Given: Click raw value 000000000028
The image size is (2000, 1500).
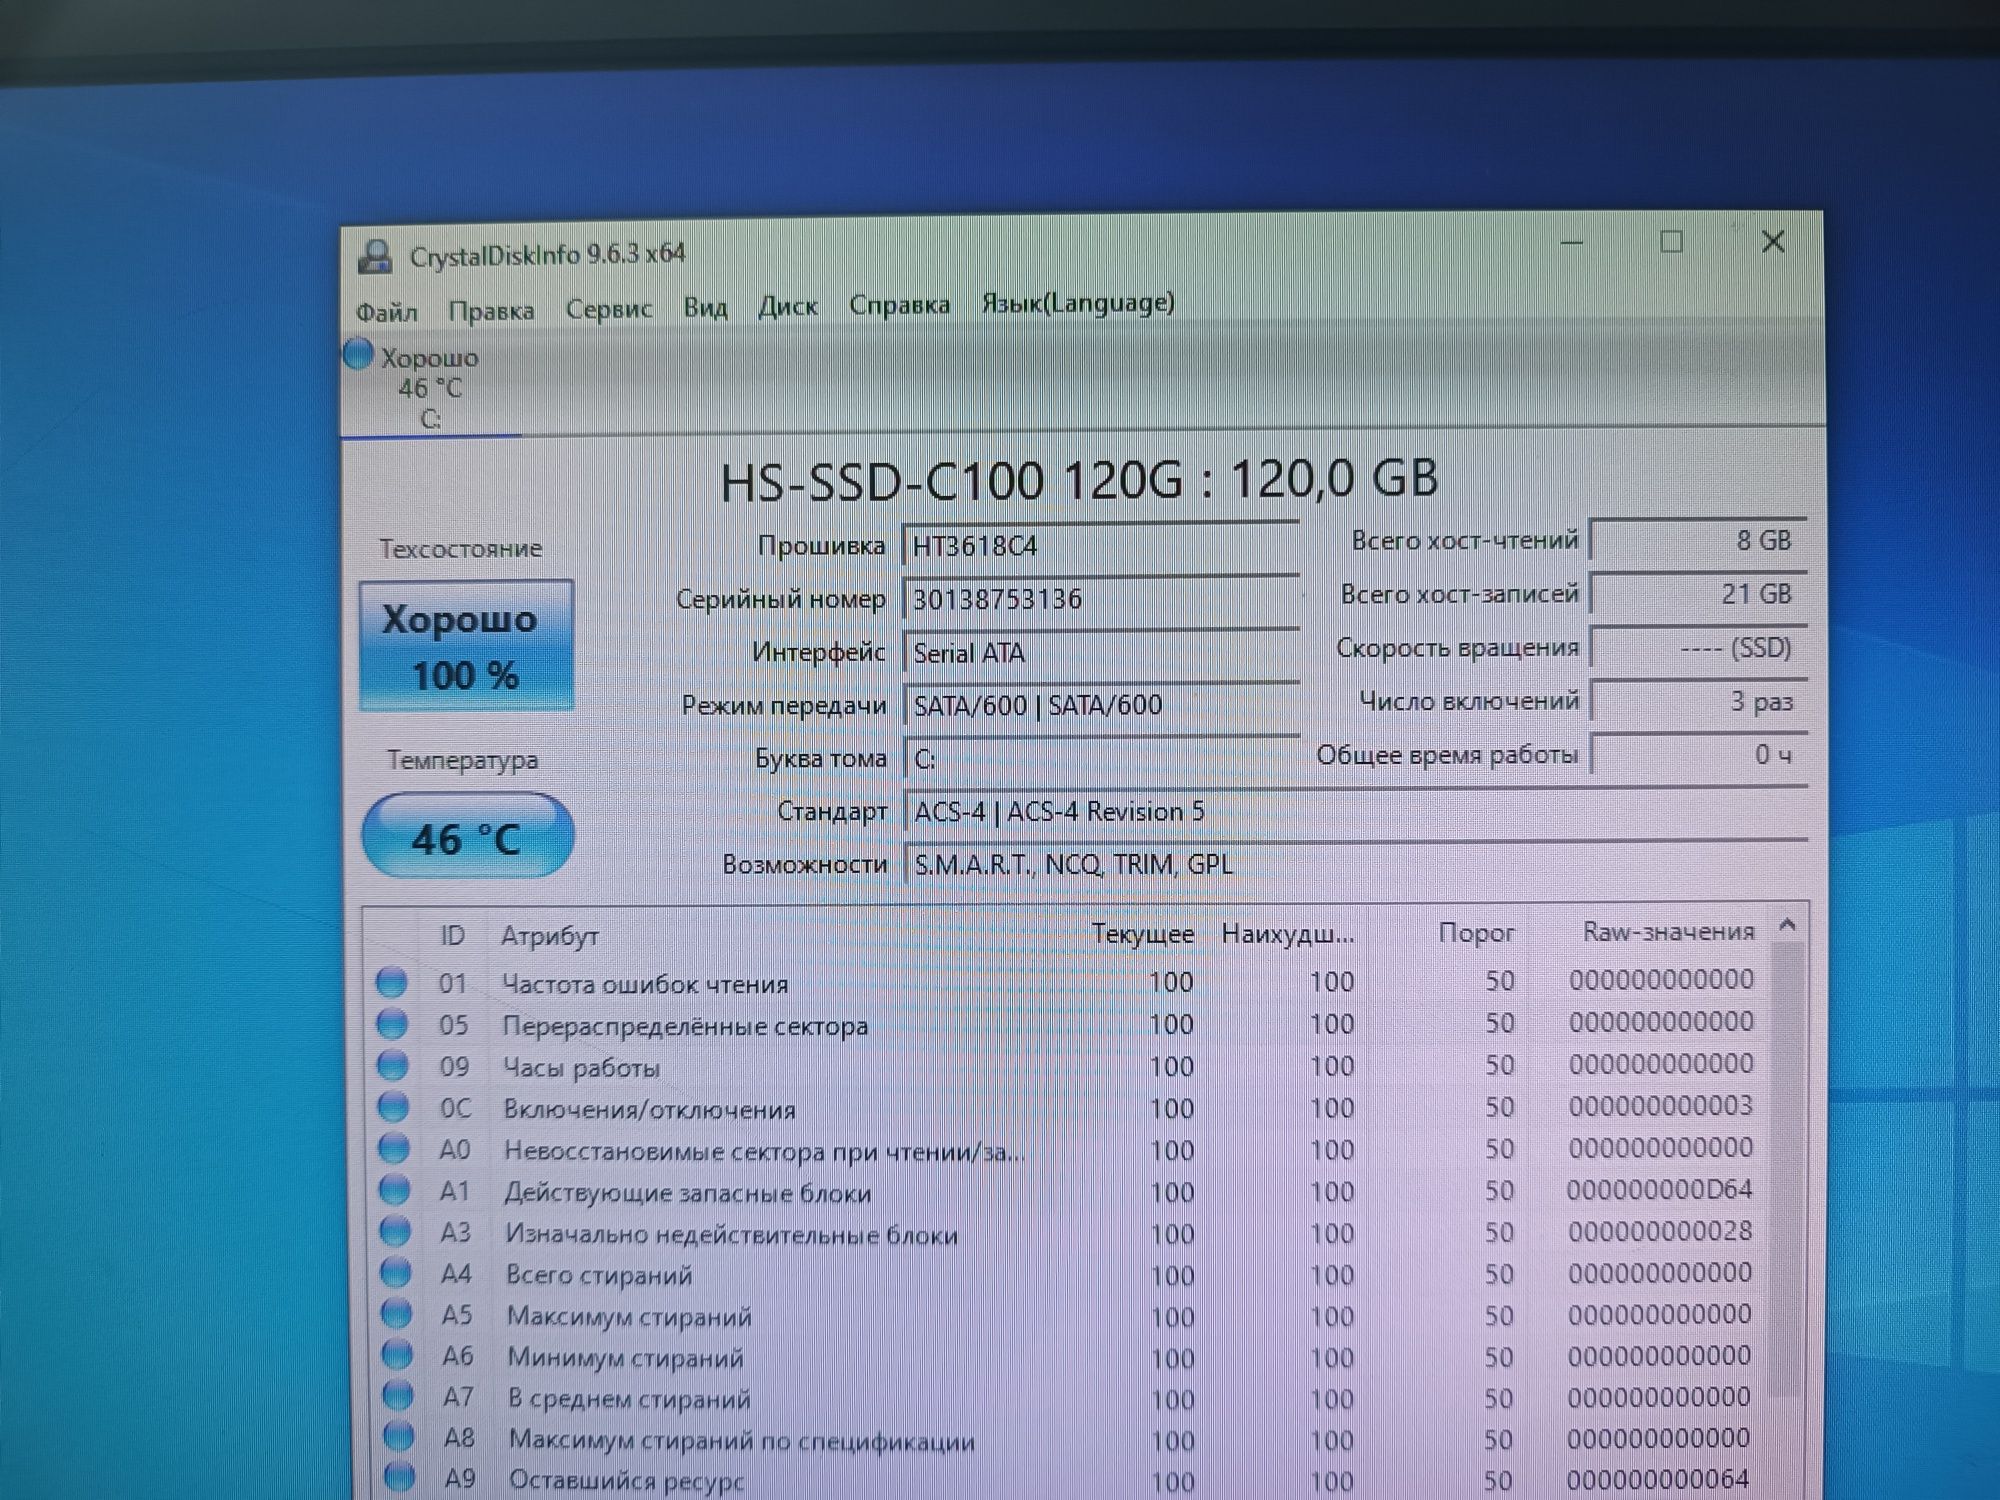Looking at the screenshot, I should click(1660, 1231).
